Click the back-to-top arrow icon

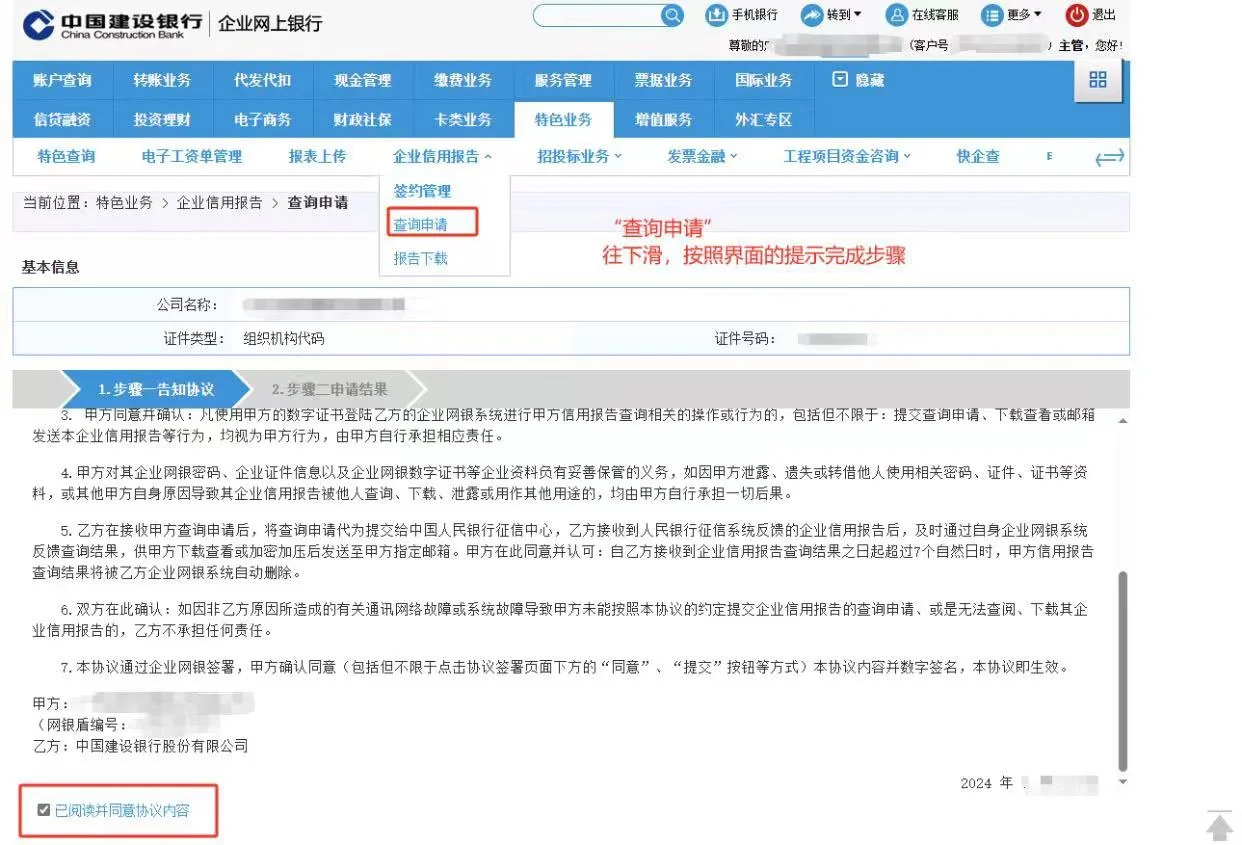[x=1219, y=826]
